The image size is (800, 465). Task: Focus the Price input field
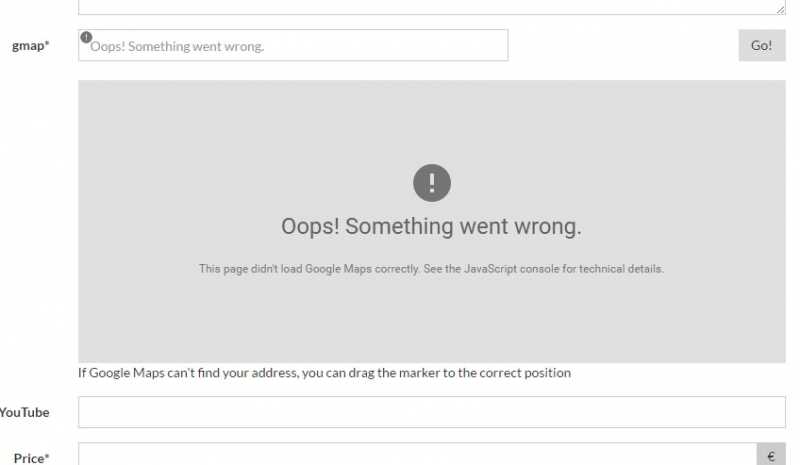pyautogui.click(x=417, y=454)
